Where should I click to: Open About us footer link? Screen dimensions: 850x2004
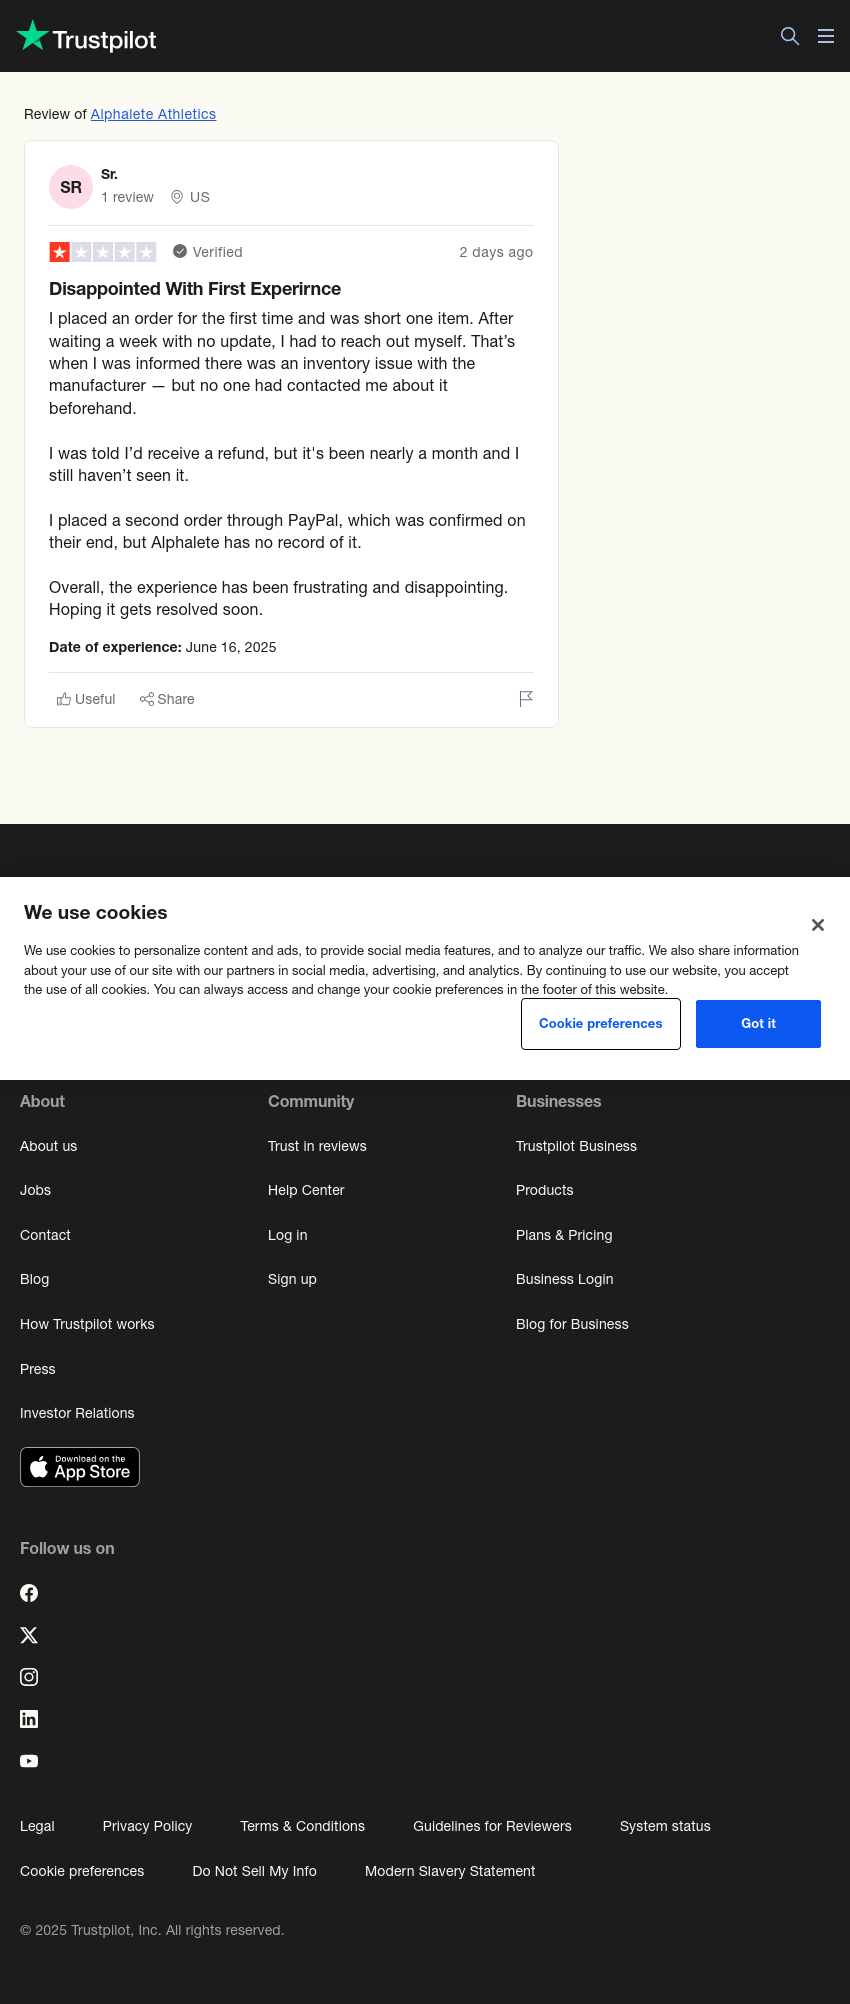pos(48,1146)
